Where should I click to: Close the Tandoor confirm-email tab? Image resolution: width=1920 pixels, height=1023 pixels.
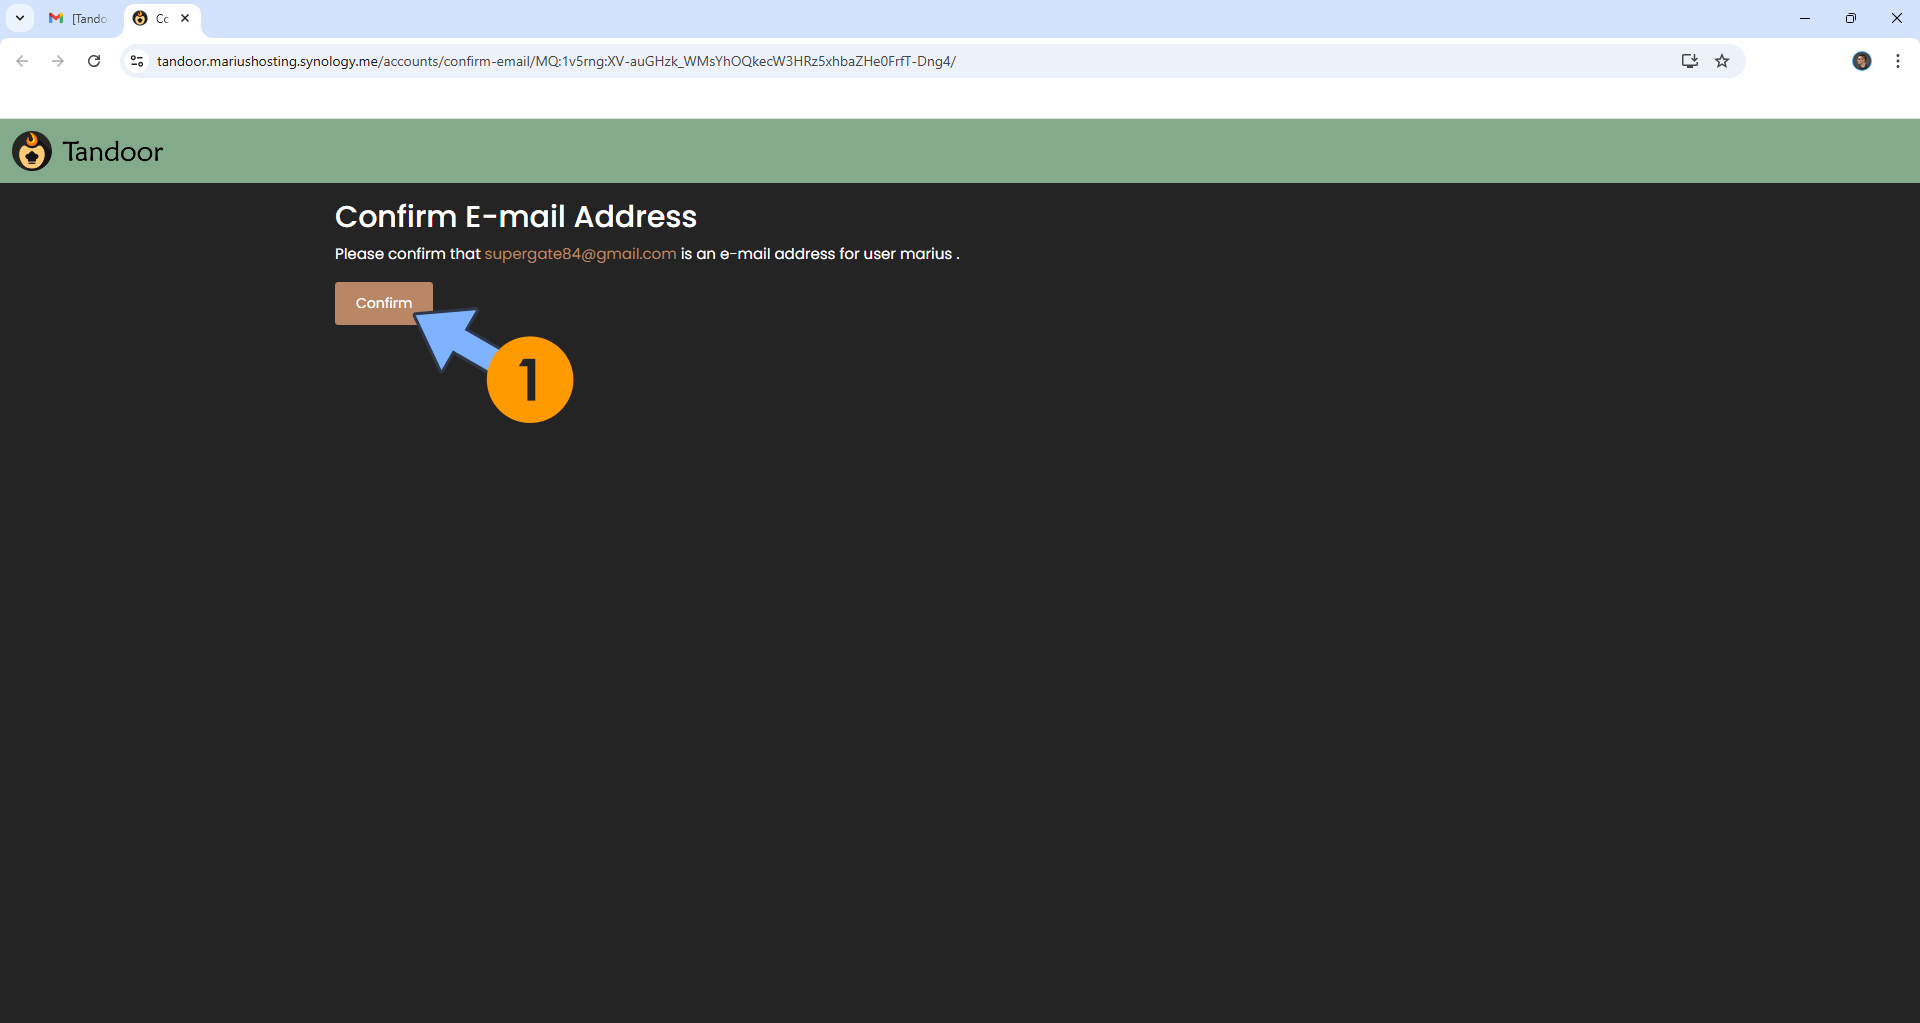(185, 18)
